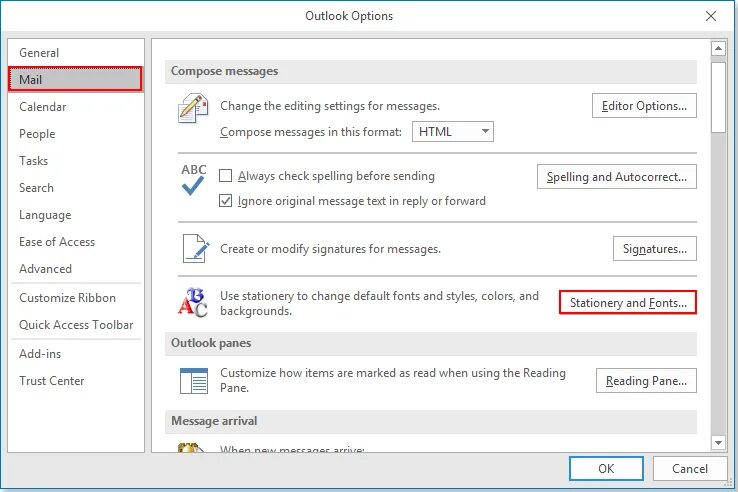Viewport: 738px width, 492px height.
Task: Click the Outlook panes section header
Action: coord(431,344)
